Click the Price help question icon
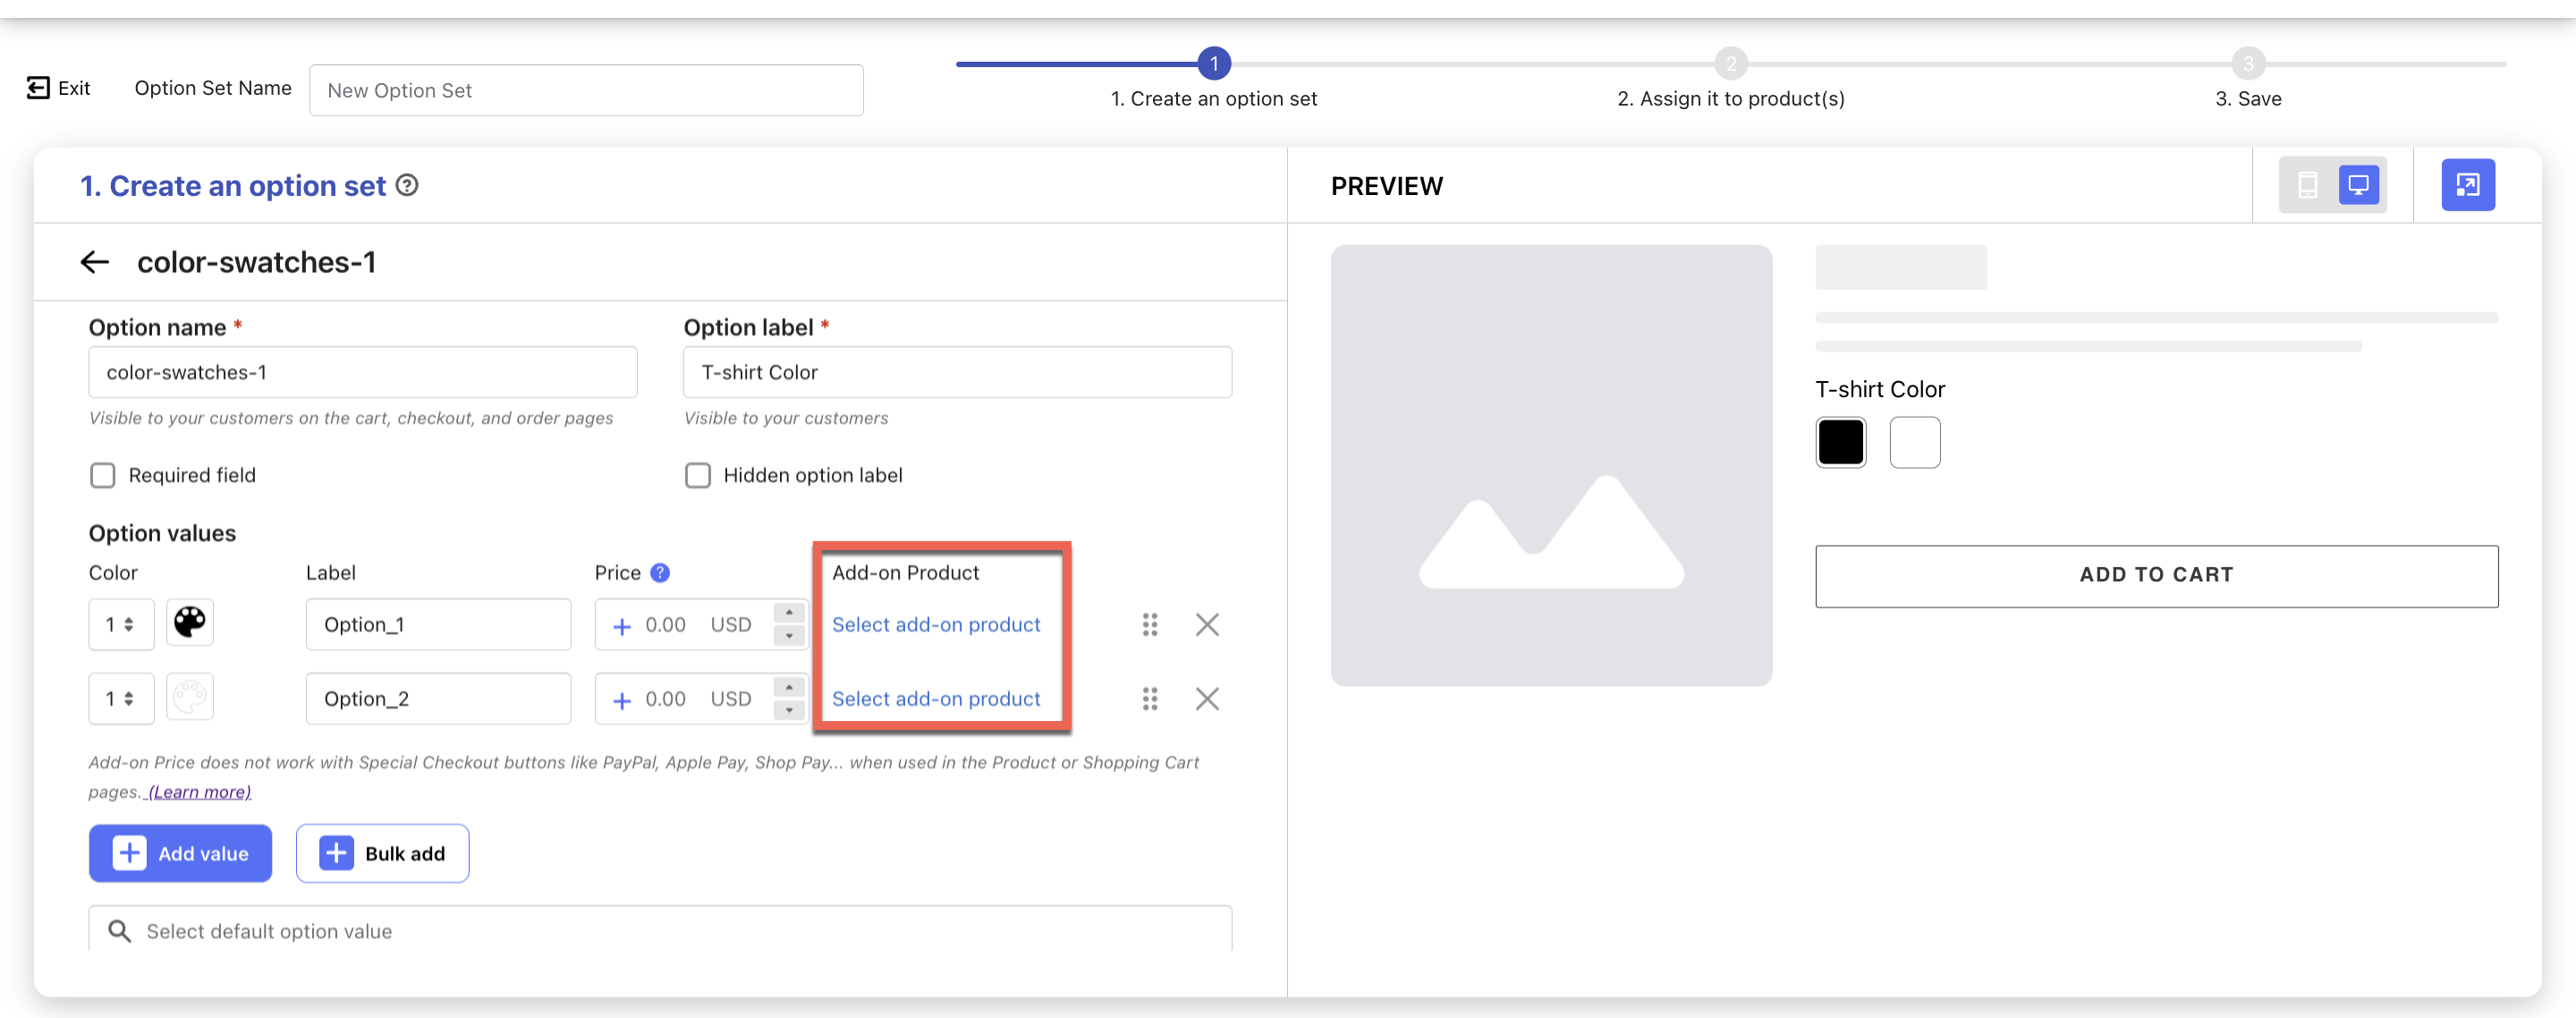This screenshot has width=2576, height=1018. point(660,572)
